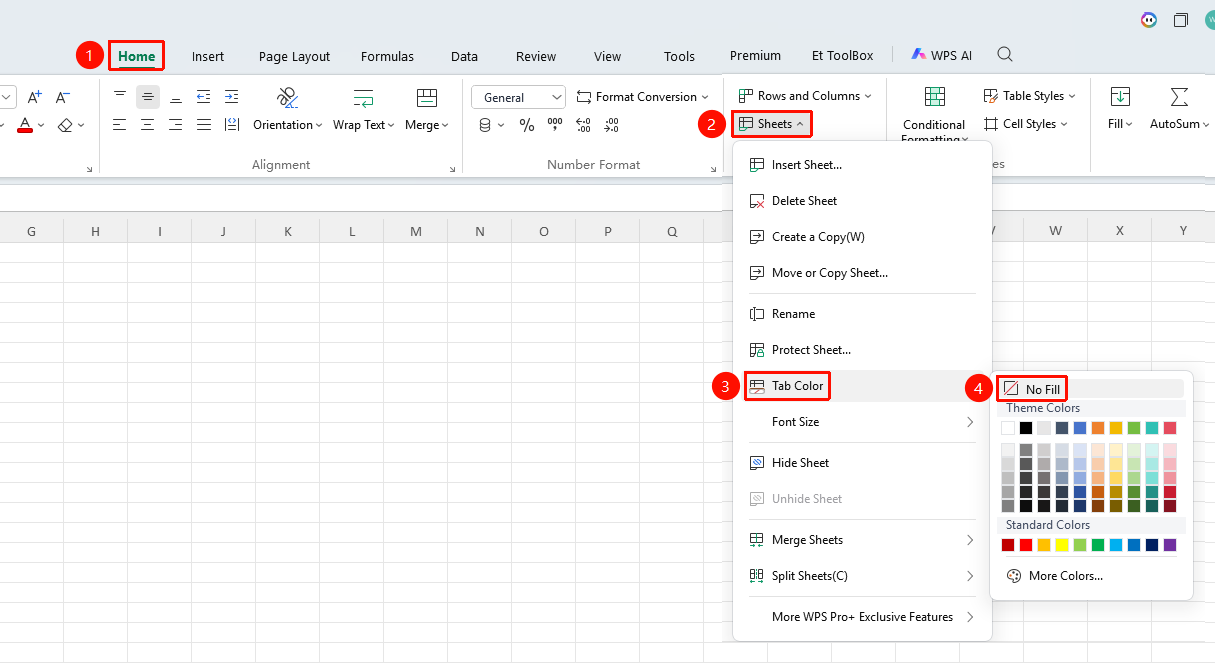1215x663 pixels.
Task: Select column header L
Action: (352, 231)
